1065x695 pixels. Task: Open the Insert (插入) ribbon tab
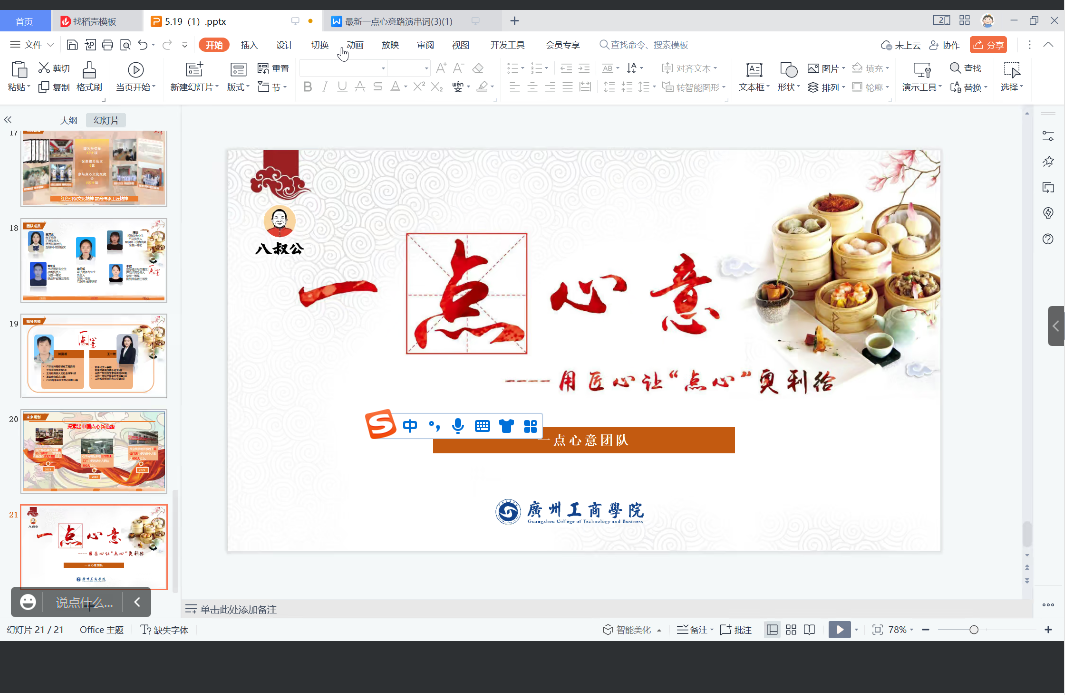point(249,45)
